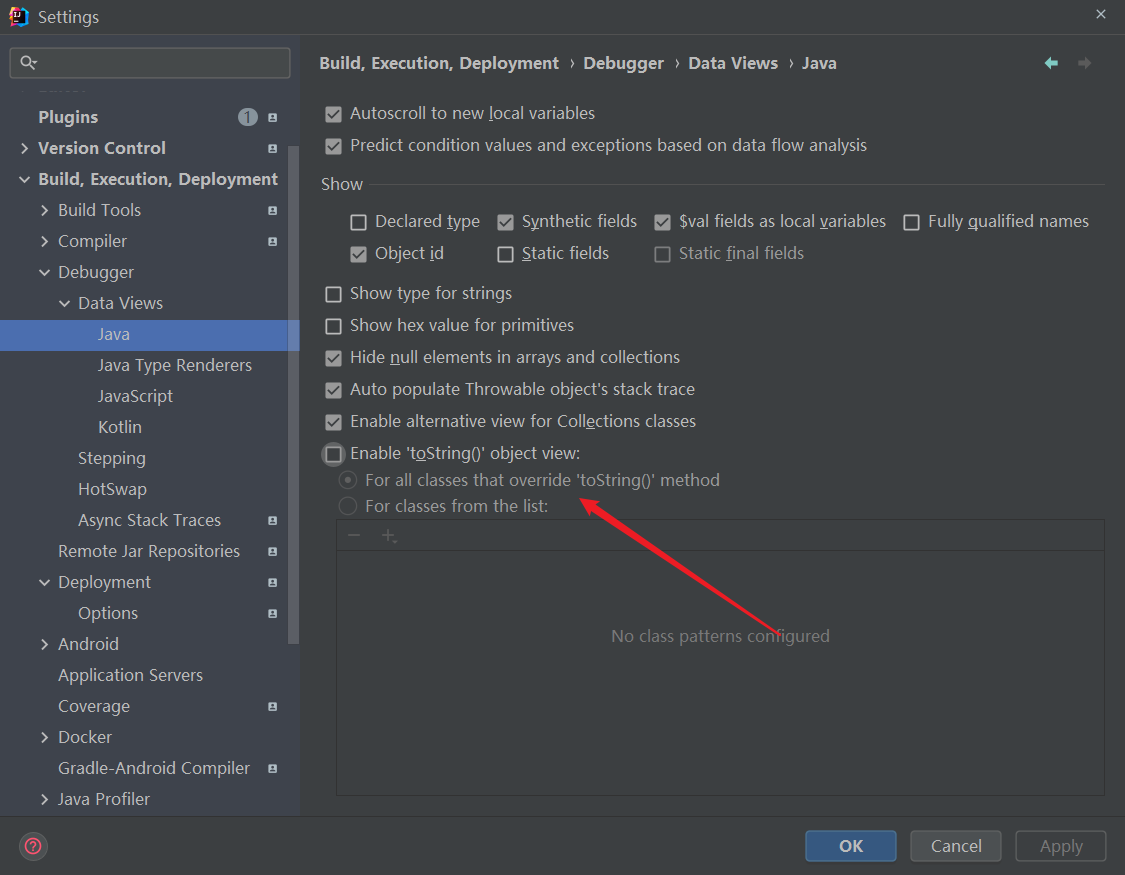The image size is (1125, 875).
Task: Click inside the settings search field
Action: [x=150, y=62]
